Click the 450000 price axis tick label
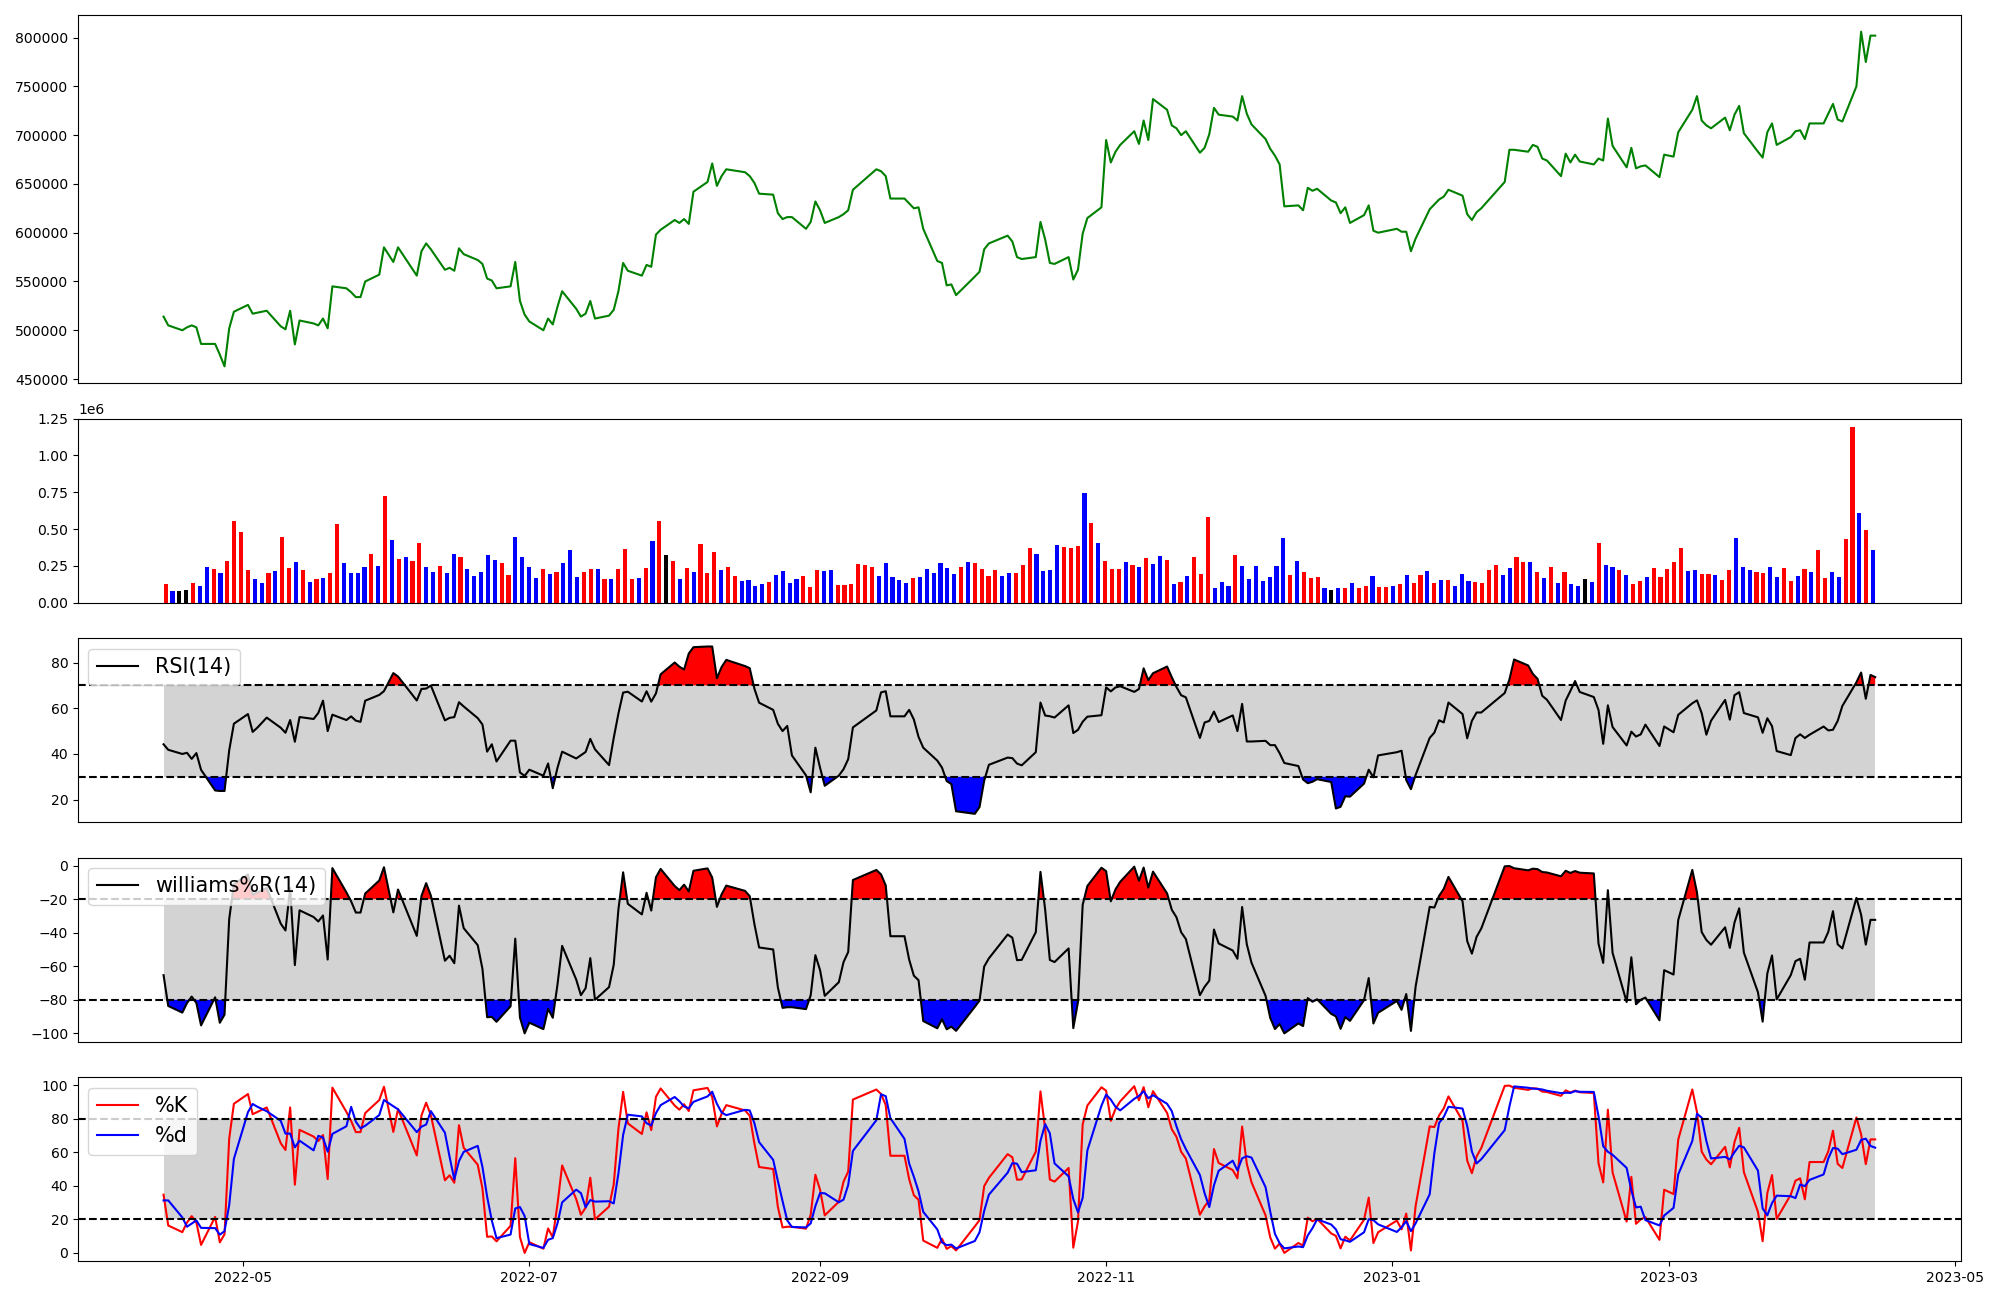Image resolution: width=2000 pixels, height=1300 pixels. (41, 380)
